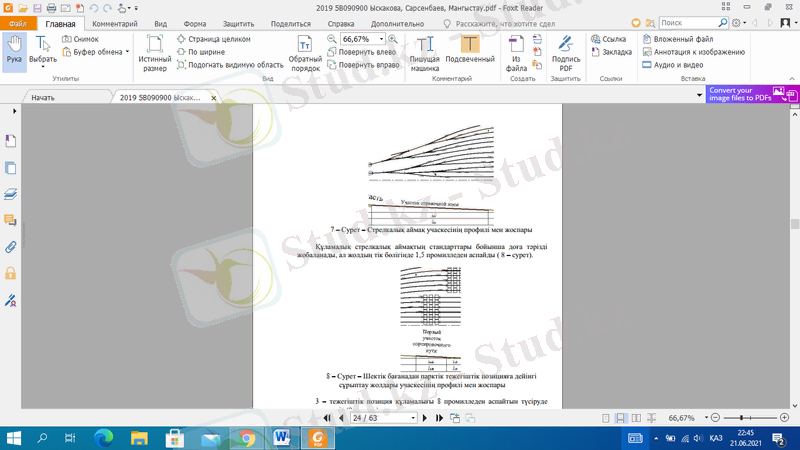Open the Comments panel in left sidebar
The width and height of the screenshot is (800, 450).
[x=11, y=220]
